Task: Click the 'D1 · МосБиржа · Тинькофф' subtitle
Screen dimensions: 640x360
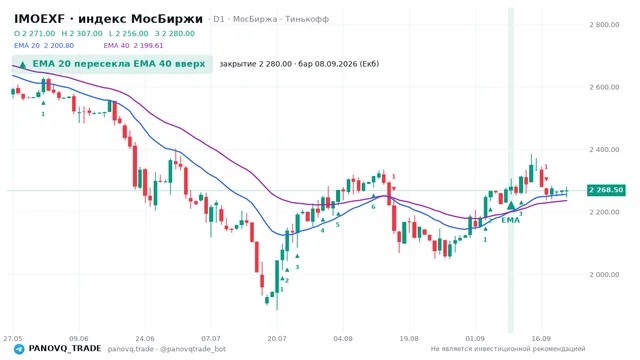Action: [271, 19]
